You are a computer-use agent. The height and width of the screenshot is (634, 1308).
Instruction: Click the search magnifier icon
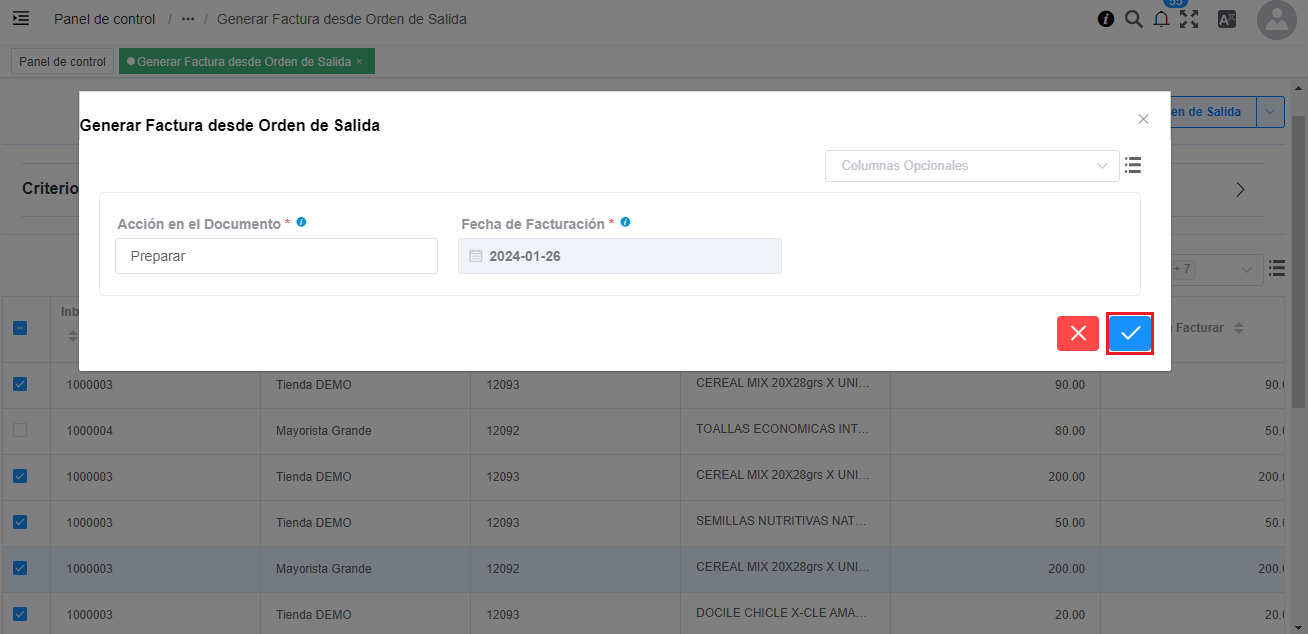[x=1133, y=19]
